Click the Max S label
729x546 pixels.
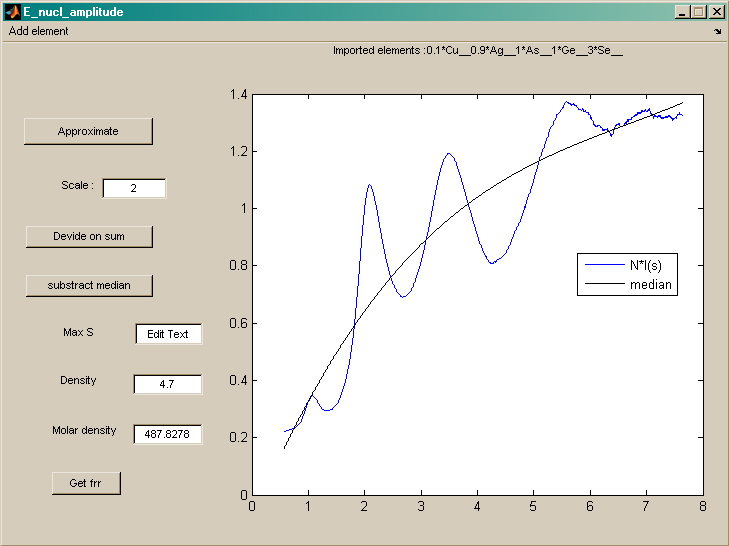coord(78,332)
